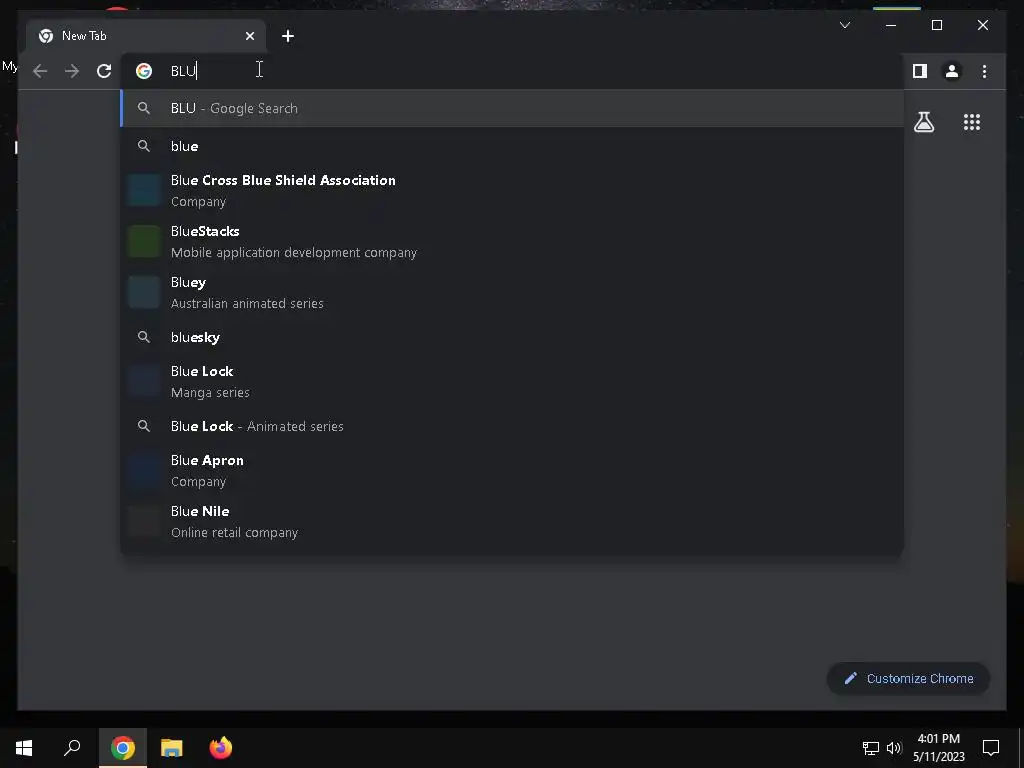Open the notification center icon
Image resolution: width=1024 pixels, height=768 pixels.
click(x=991, y=748)
